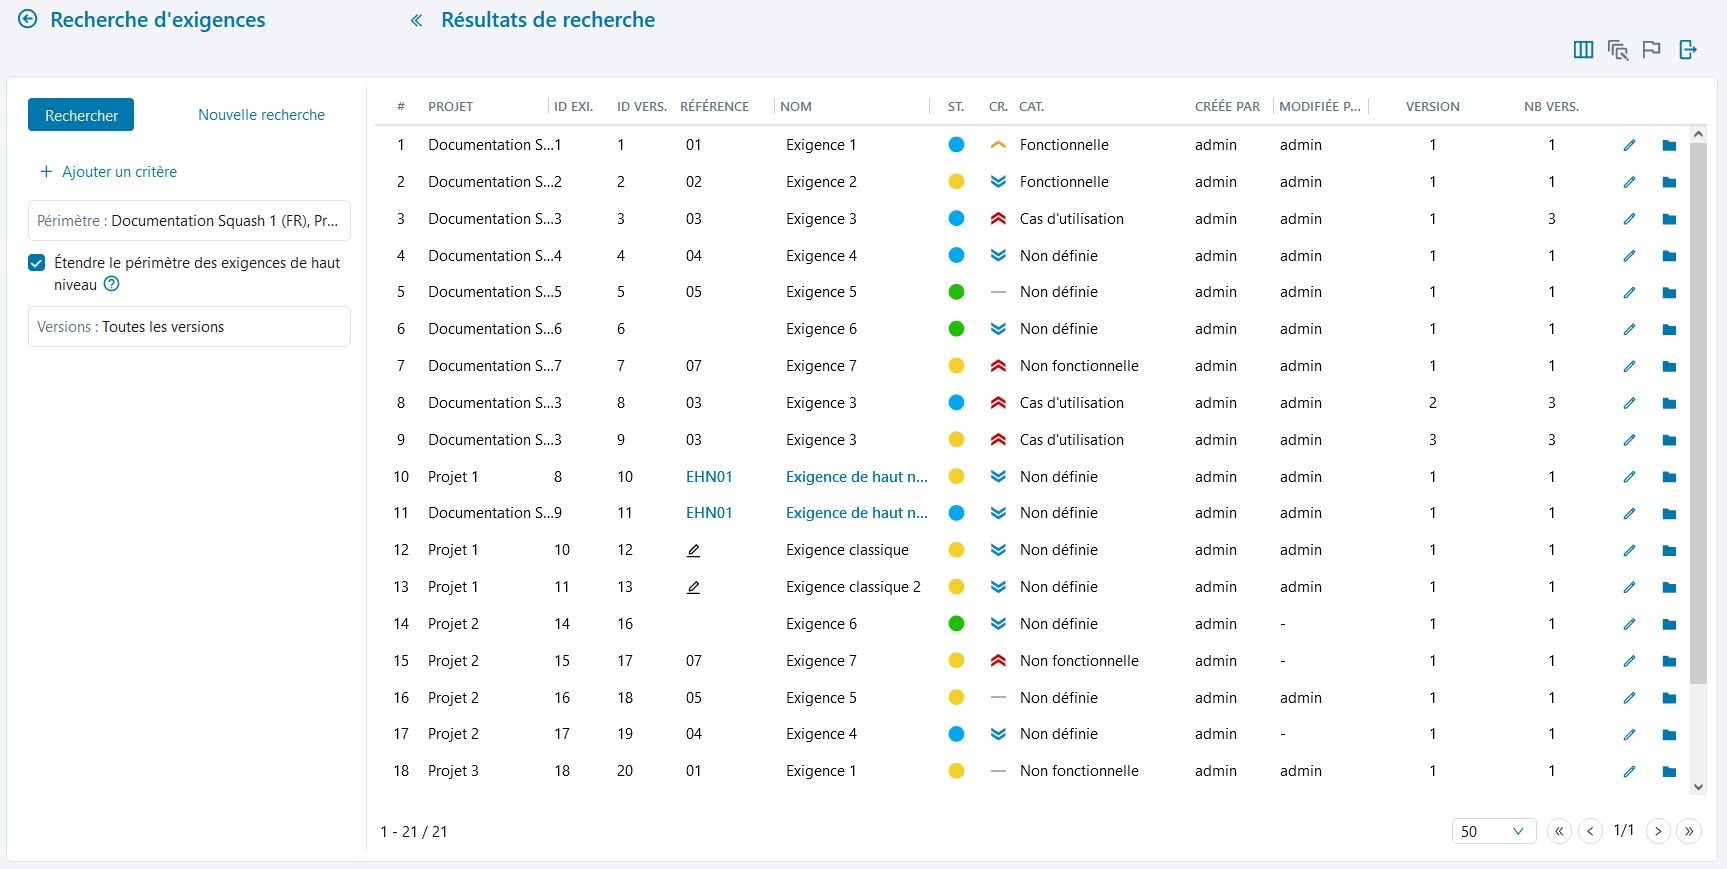This screenshot has height=869, width=1727.
Task: Collapse panel with double chevron near Résultats
Action: tap(416, 20)
